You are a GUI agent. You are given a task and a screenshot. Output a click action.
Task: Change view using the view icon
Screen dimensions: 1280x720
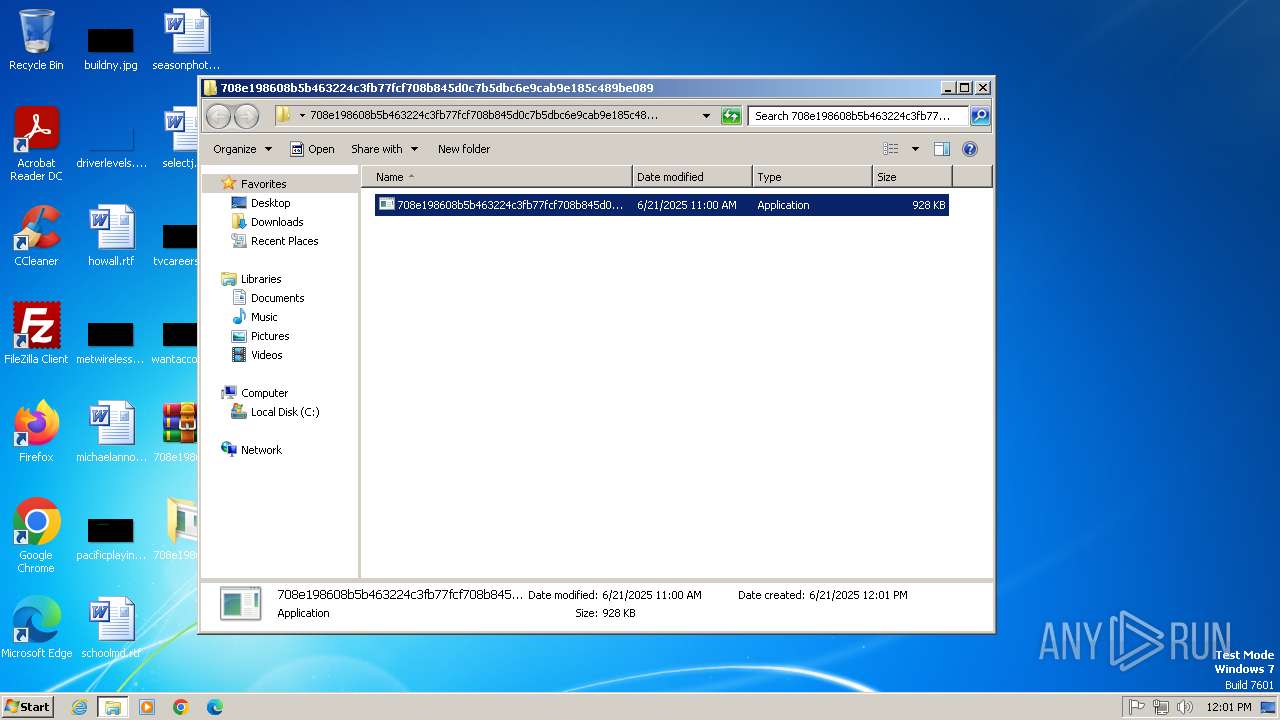click(x=890, y=149)
